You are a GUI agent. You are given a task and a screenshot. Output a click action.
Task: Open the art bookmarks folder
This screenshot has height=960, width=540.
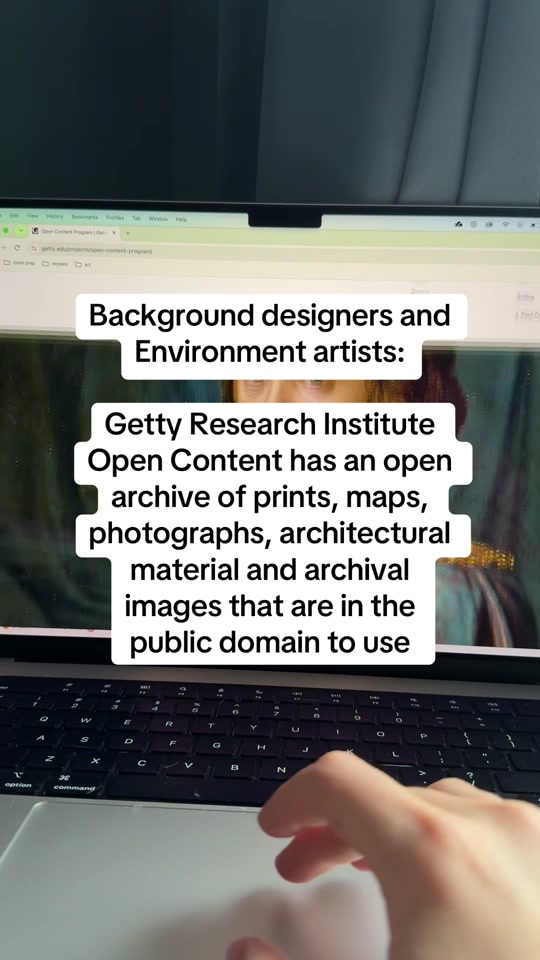click(83, 264)
